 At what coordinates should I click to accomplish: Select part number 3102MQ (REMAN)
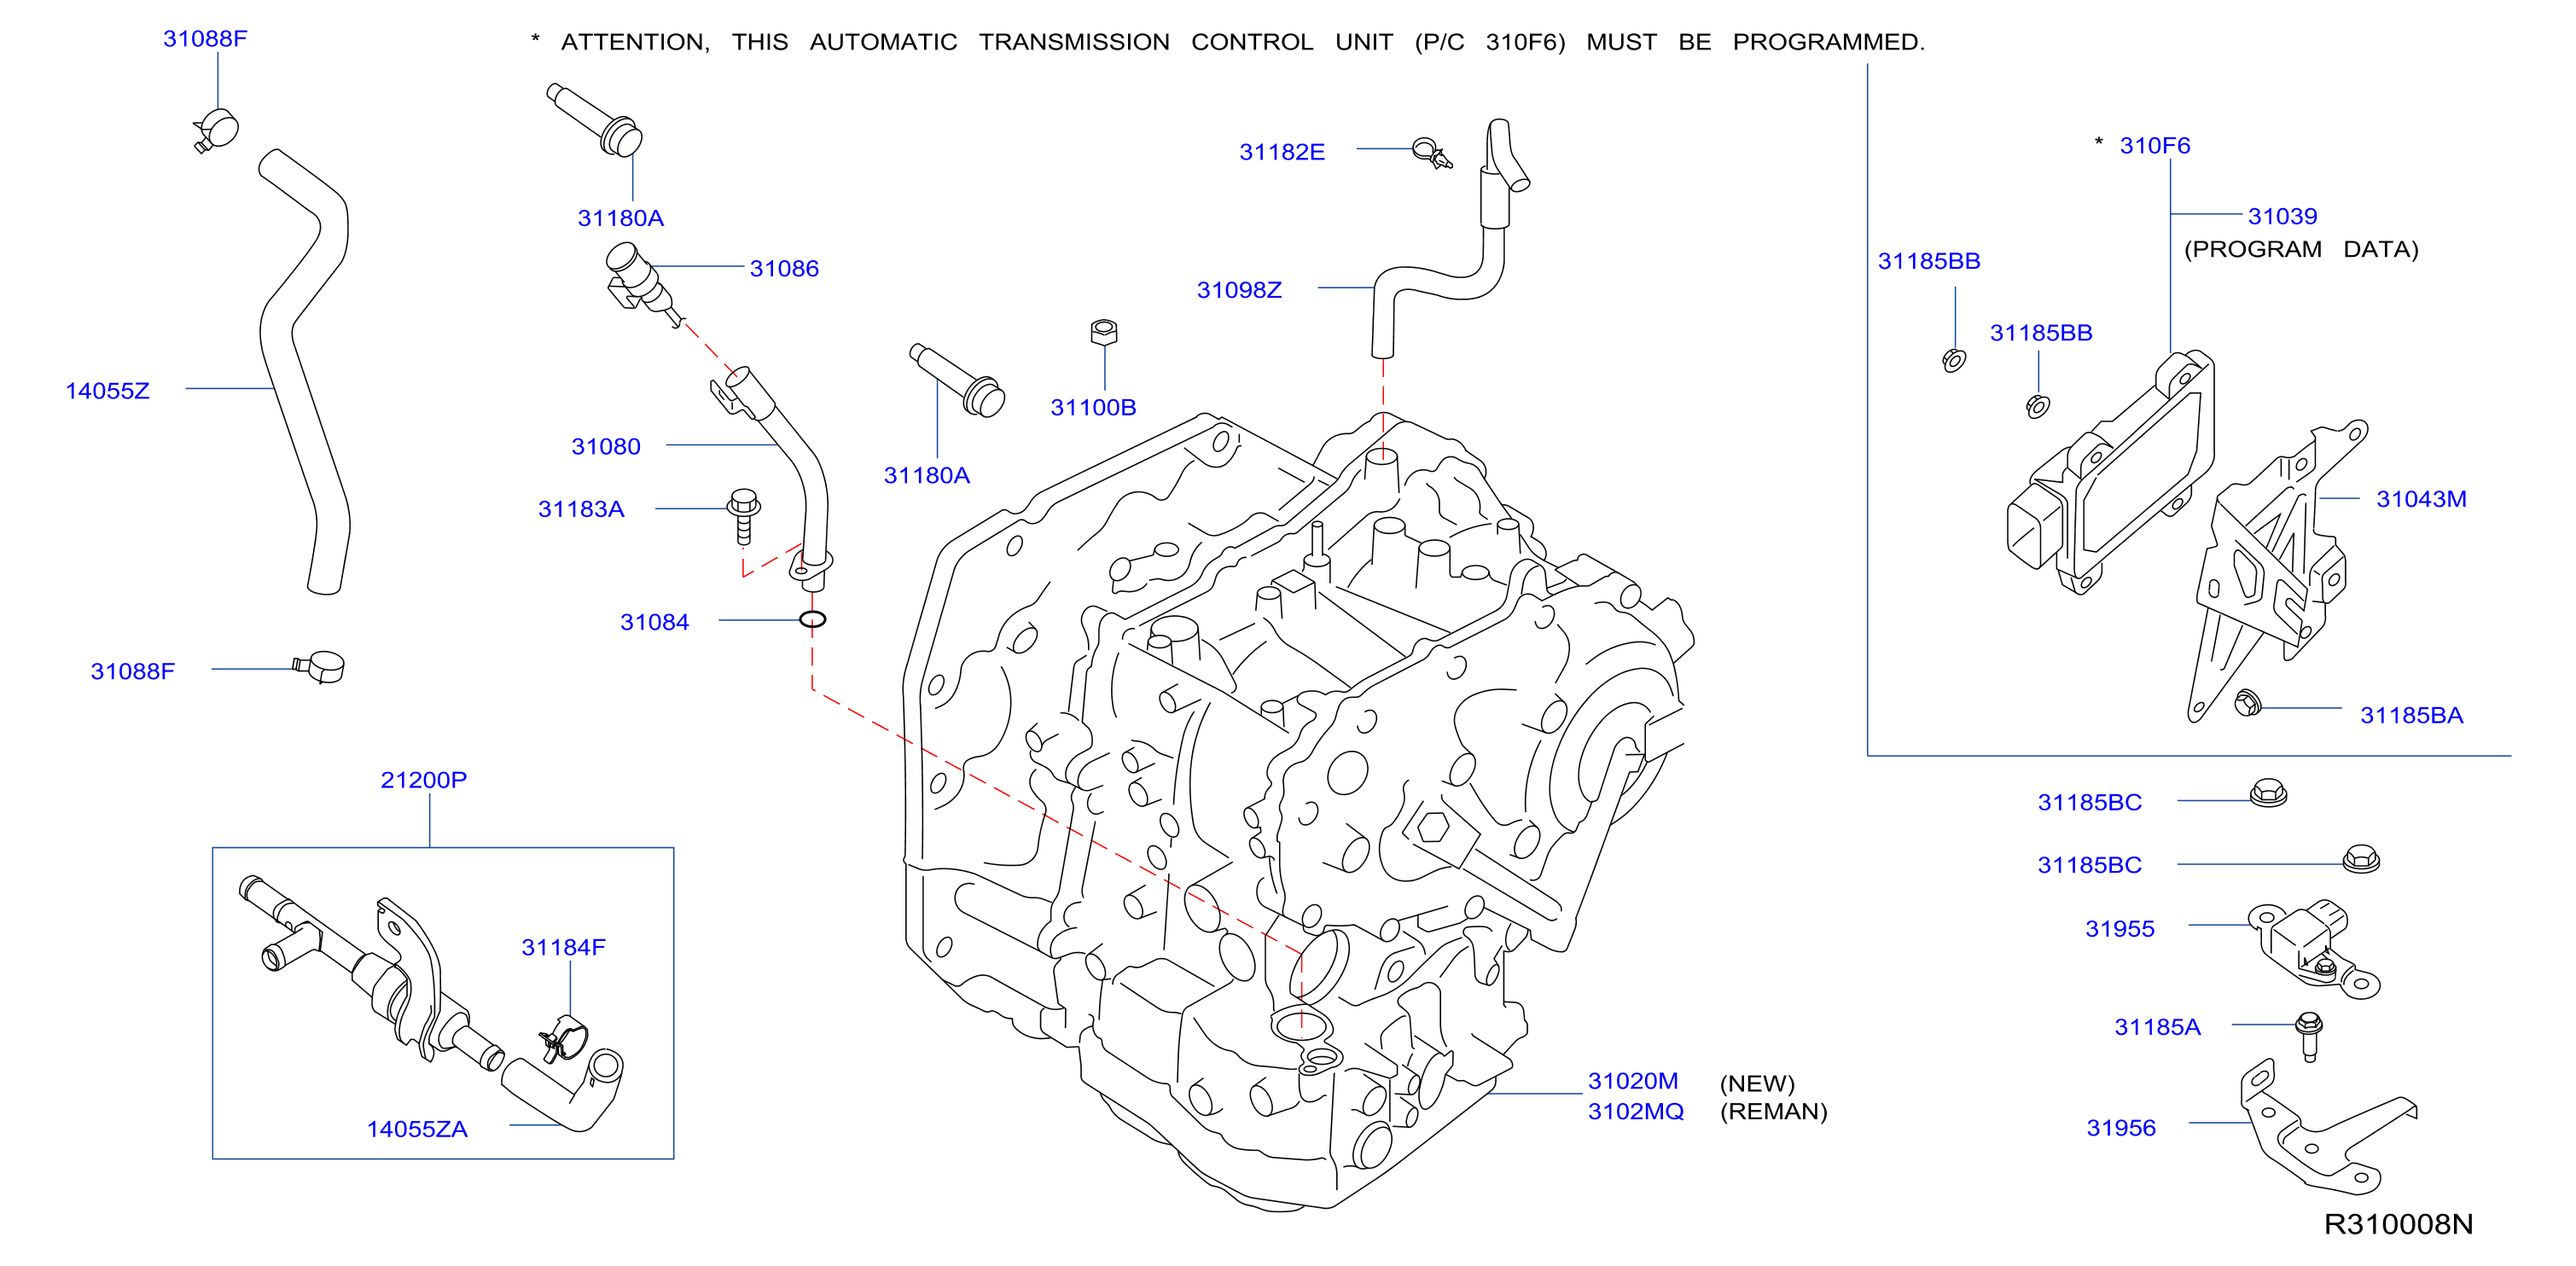[1635, 1111]
